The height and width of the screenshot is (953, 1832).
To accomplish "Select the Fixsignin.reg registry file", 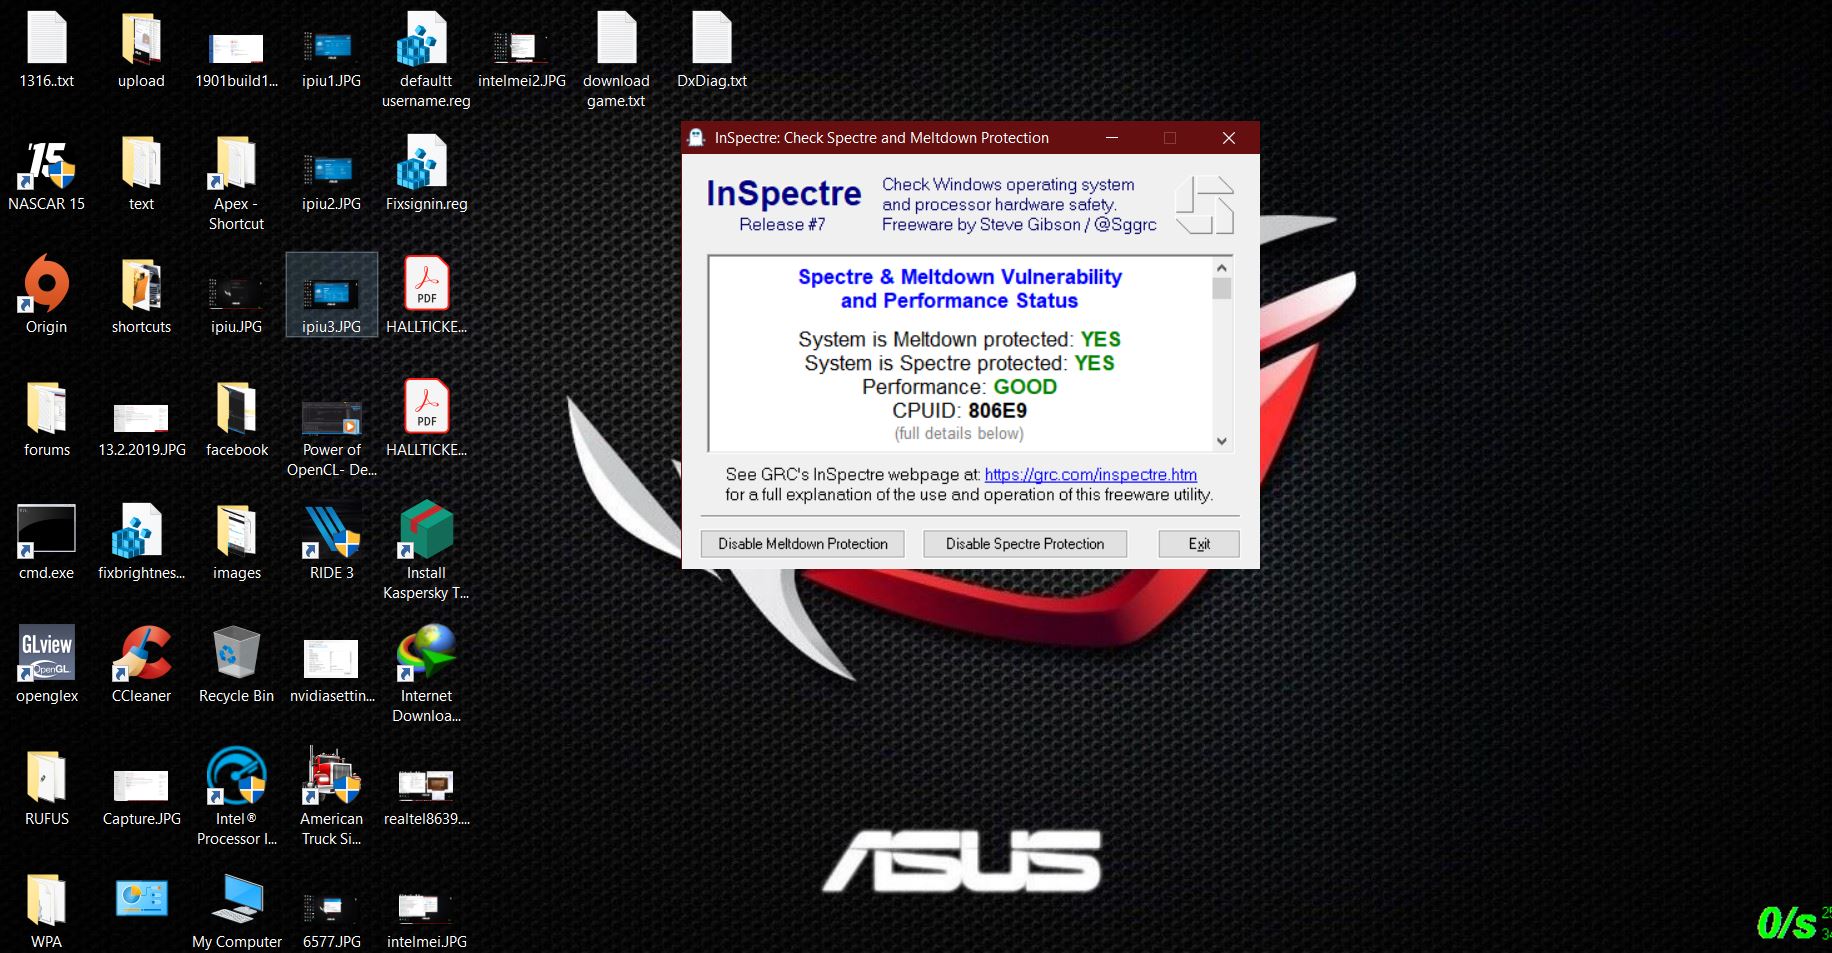I will pyautogui.click(x=426, y=165).
